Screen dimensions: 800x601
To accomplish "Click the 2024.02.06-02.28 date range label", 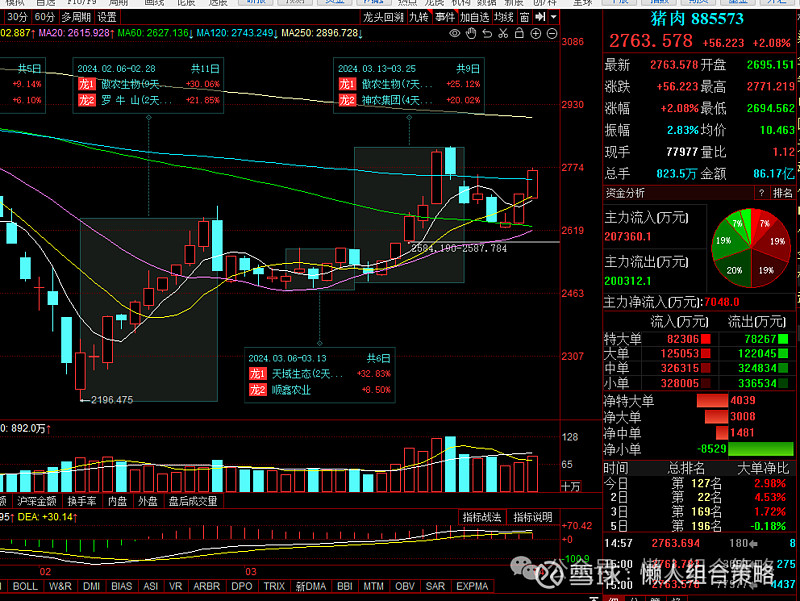I will [x=116, y=68].
